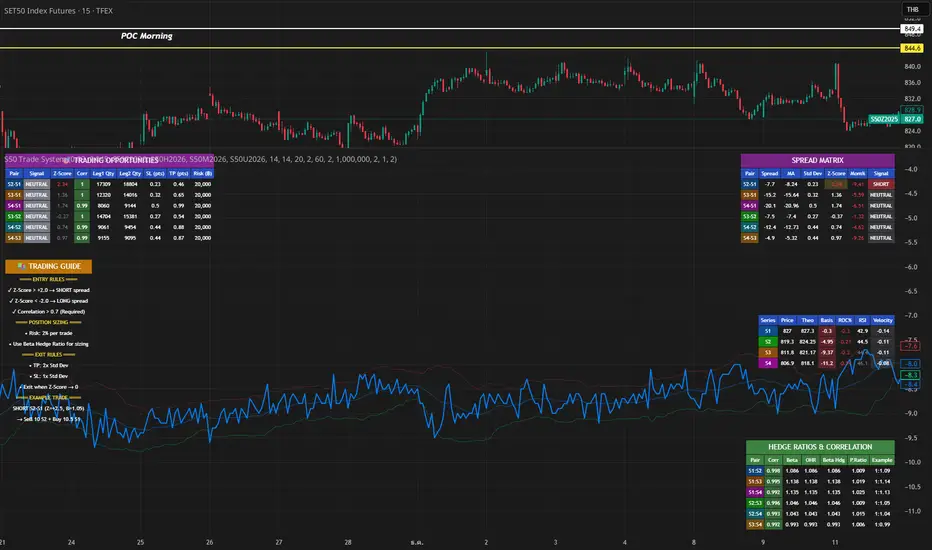Viewport: 932px width, 550px height.
Task: Click the S50U2025 price tag on the scale
Action: pos(882,118)
